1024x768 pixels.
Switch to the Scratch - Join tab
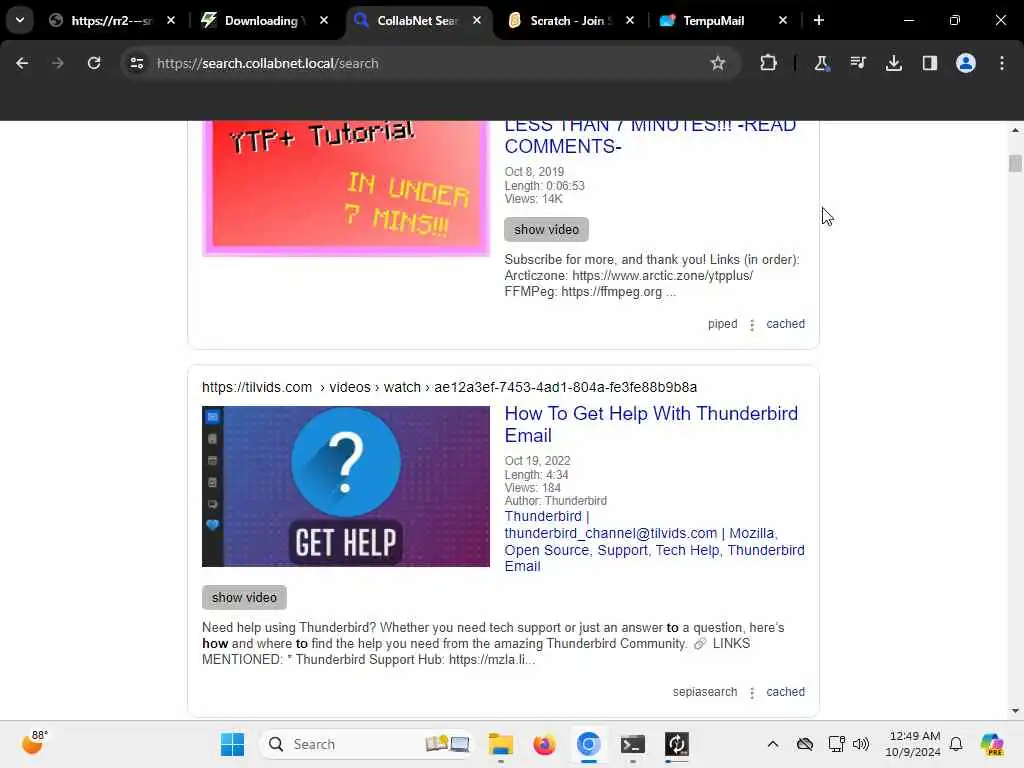(568, 20)
